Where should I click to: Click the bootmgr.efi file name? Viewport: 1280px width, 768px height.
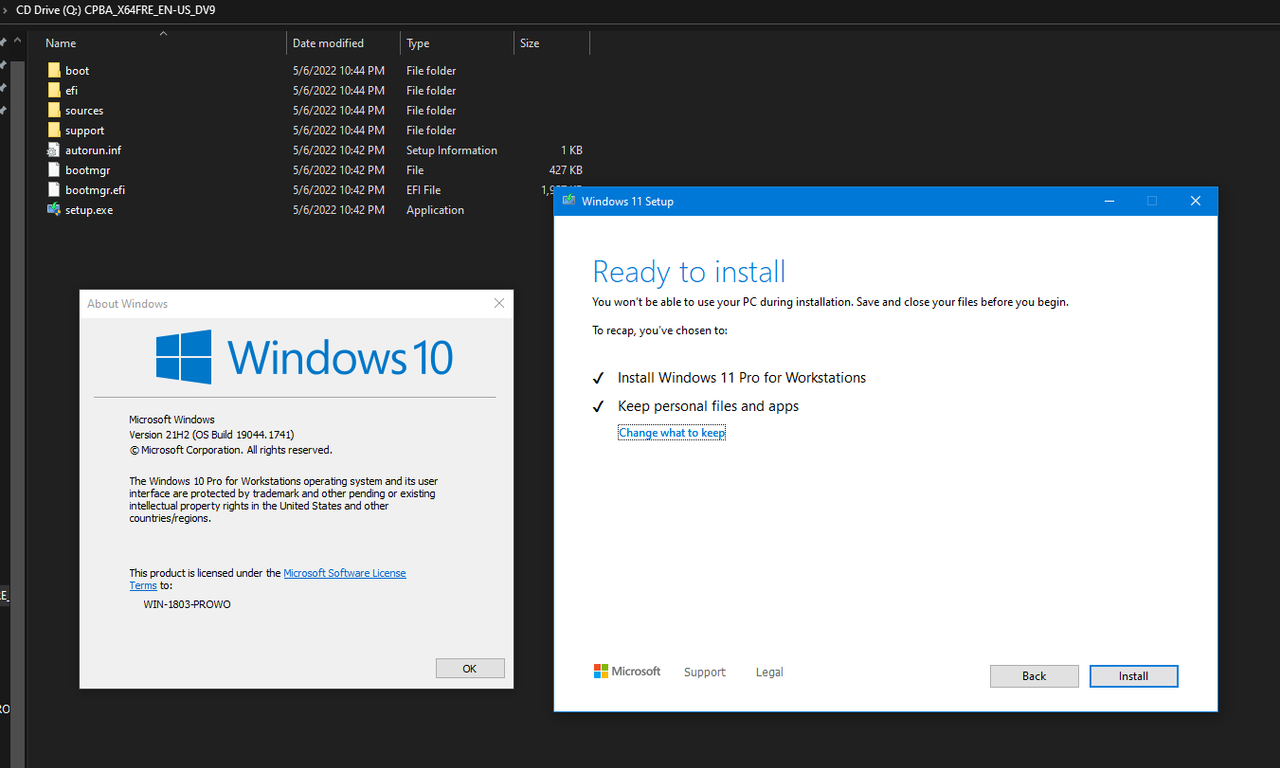(95, 190)
